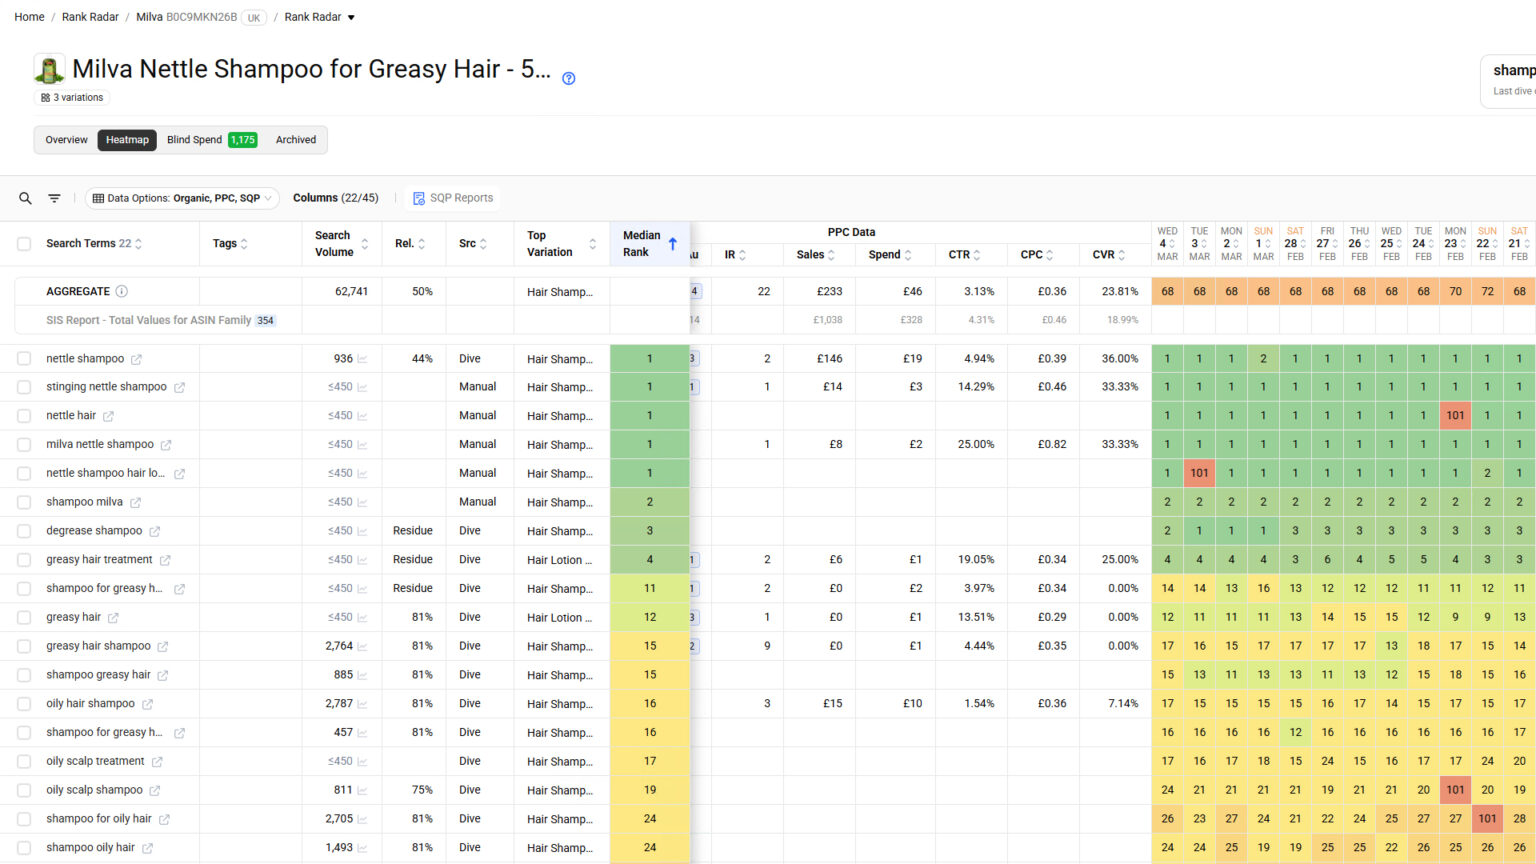Open external link icon for stinging nettle shampoo
The width and height of the screenshot is (1536, 864).
pos(179,387)
